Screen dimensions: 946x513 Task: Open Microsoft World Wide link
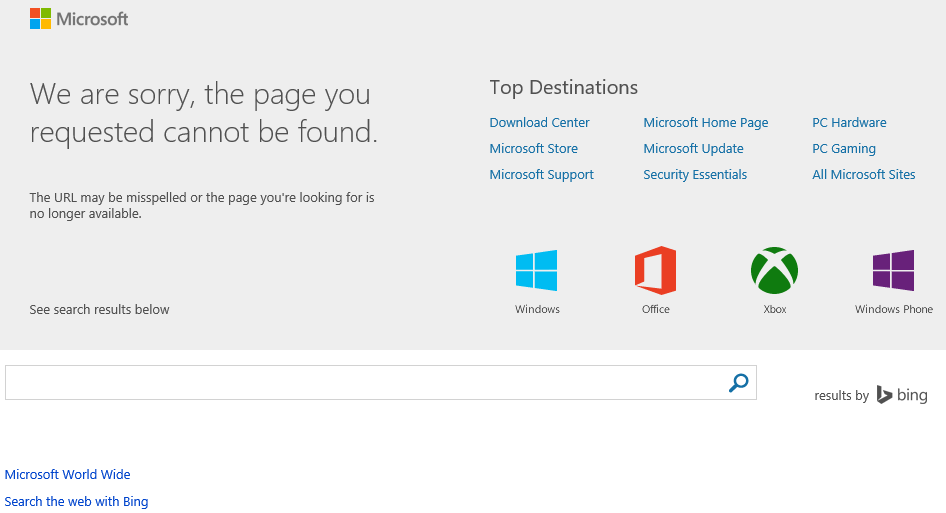[x=68, y=474]
